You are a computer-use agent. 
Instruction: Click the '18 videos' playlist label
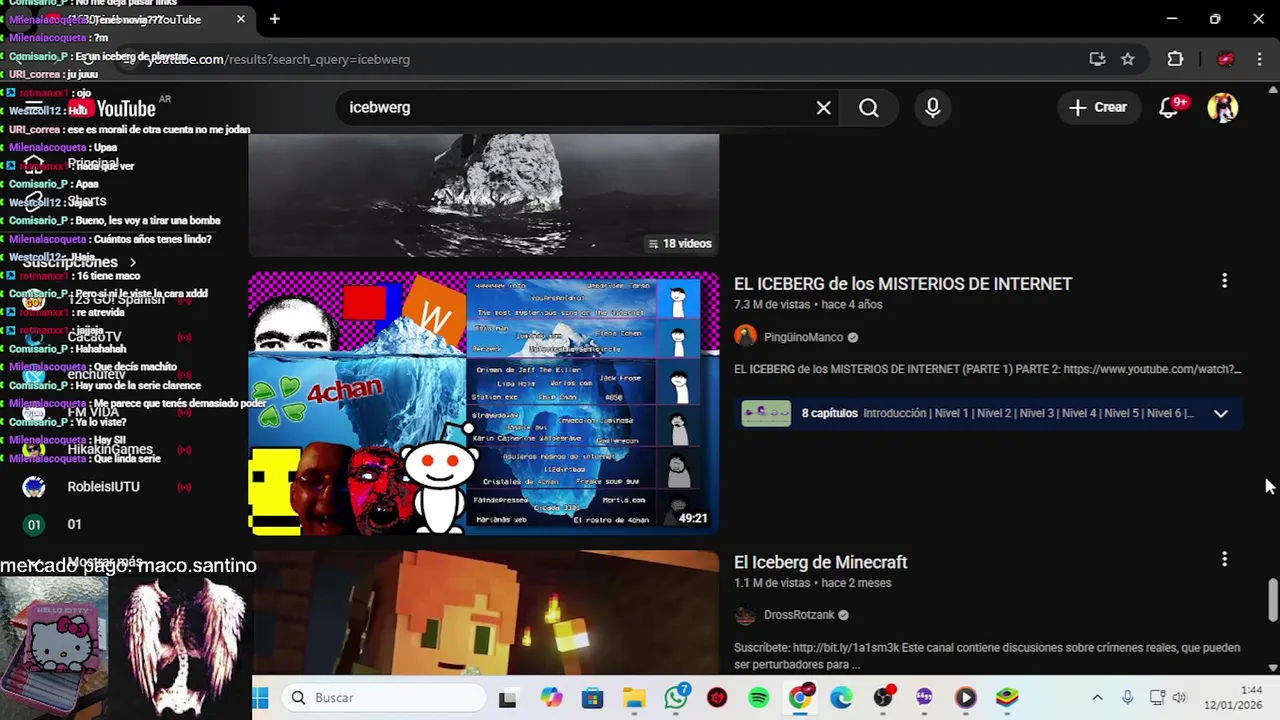(x=680, y=244)
